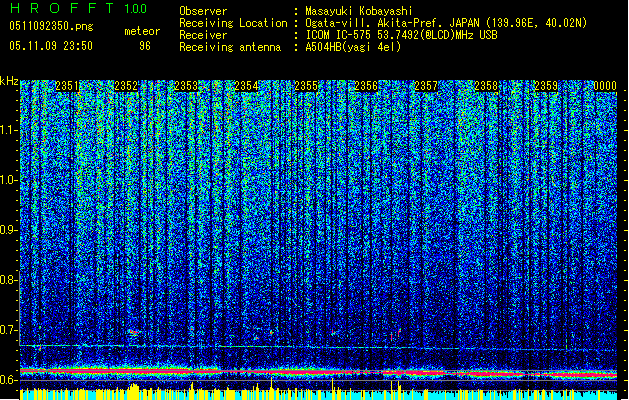The height and width of the screenshot is (400, 629).
Task: Click the date stamp 05.11.09 23:50
Action: coord(51,46)
